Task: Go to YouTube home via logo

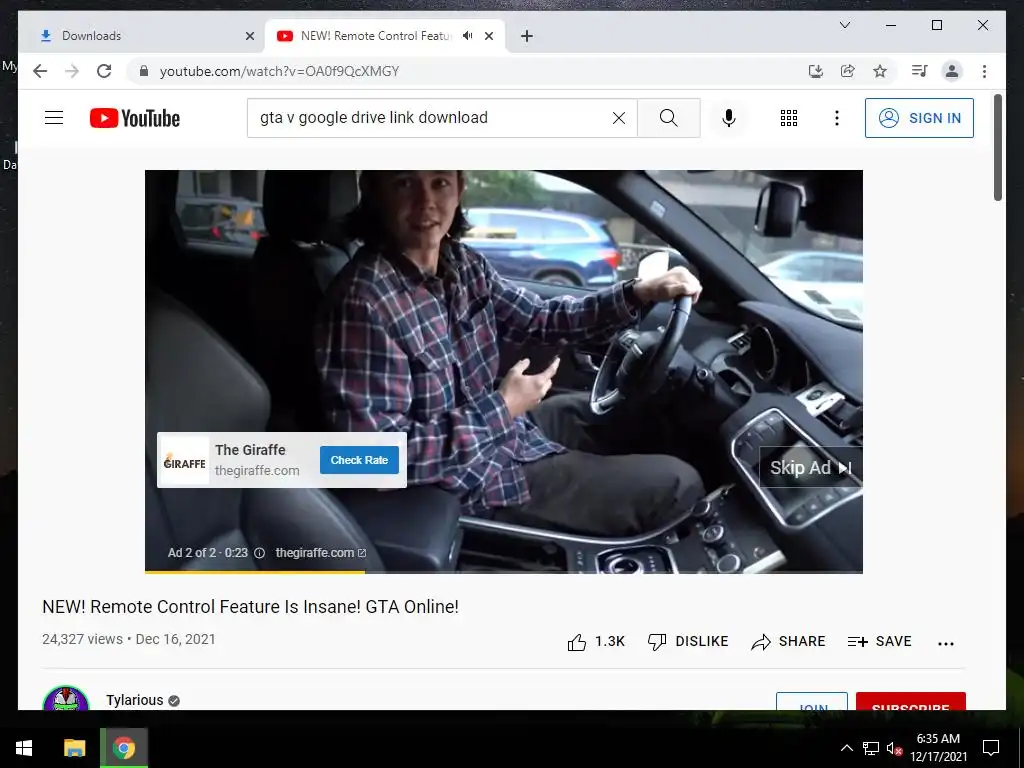Action: pyautogui.click(x=135, y=118)
